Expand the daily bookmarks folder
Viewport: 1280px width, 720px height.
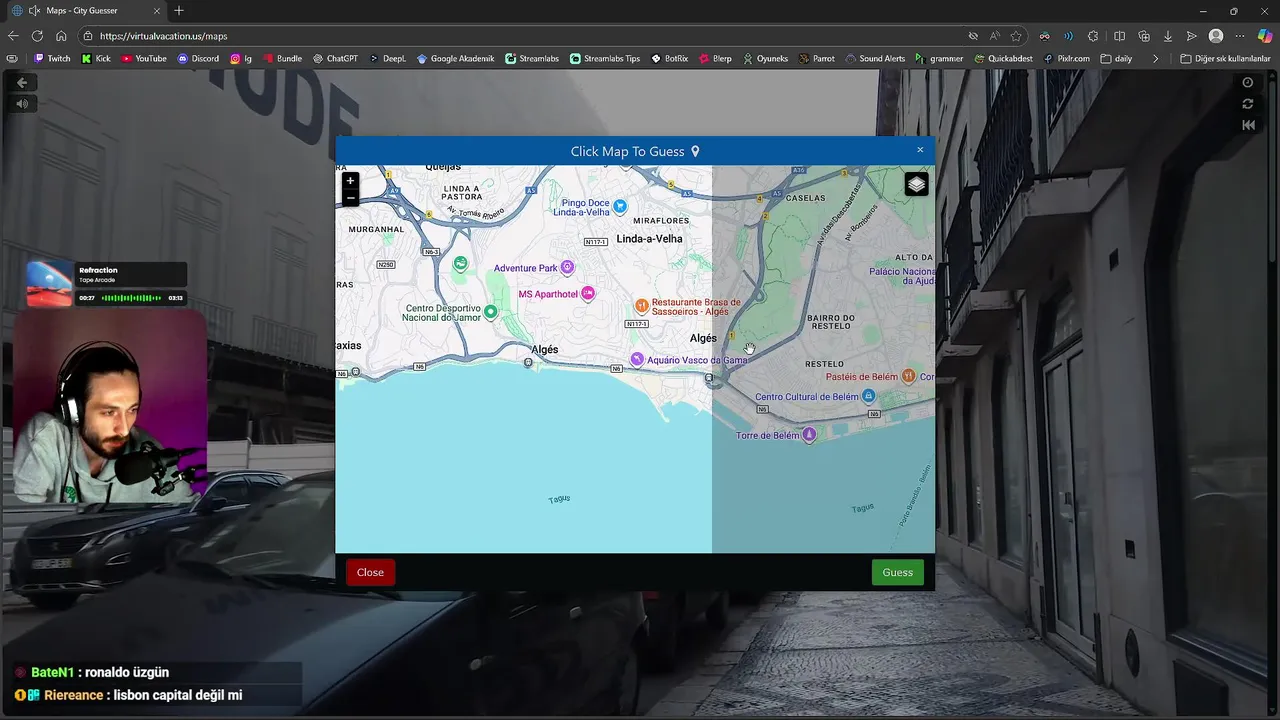(1116, 58)
